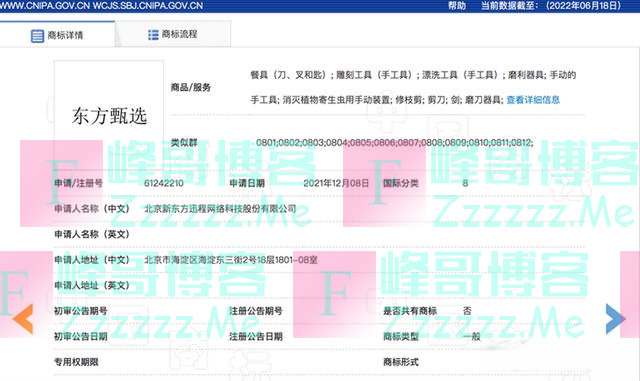Image resolution: width=640 pixels, height=381 pixels.
Task: Click the 是否共有商标 value 否
Action: coord(467,311)
